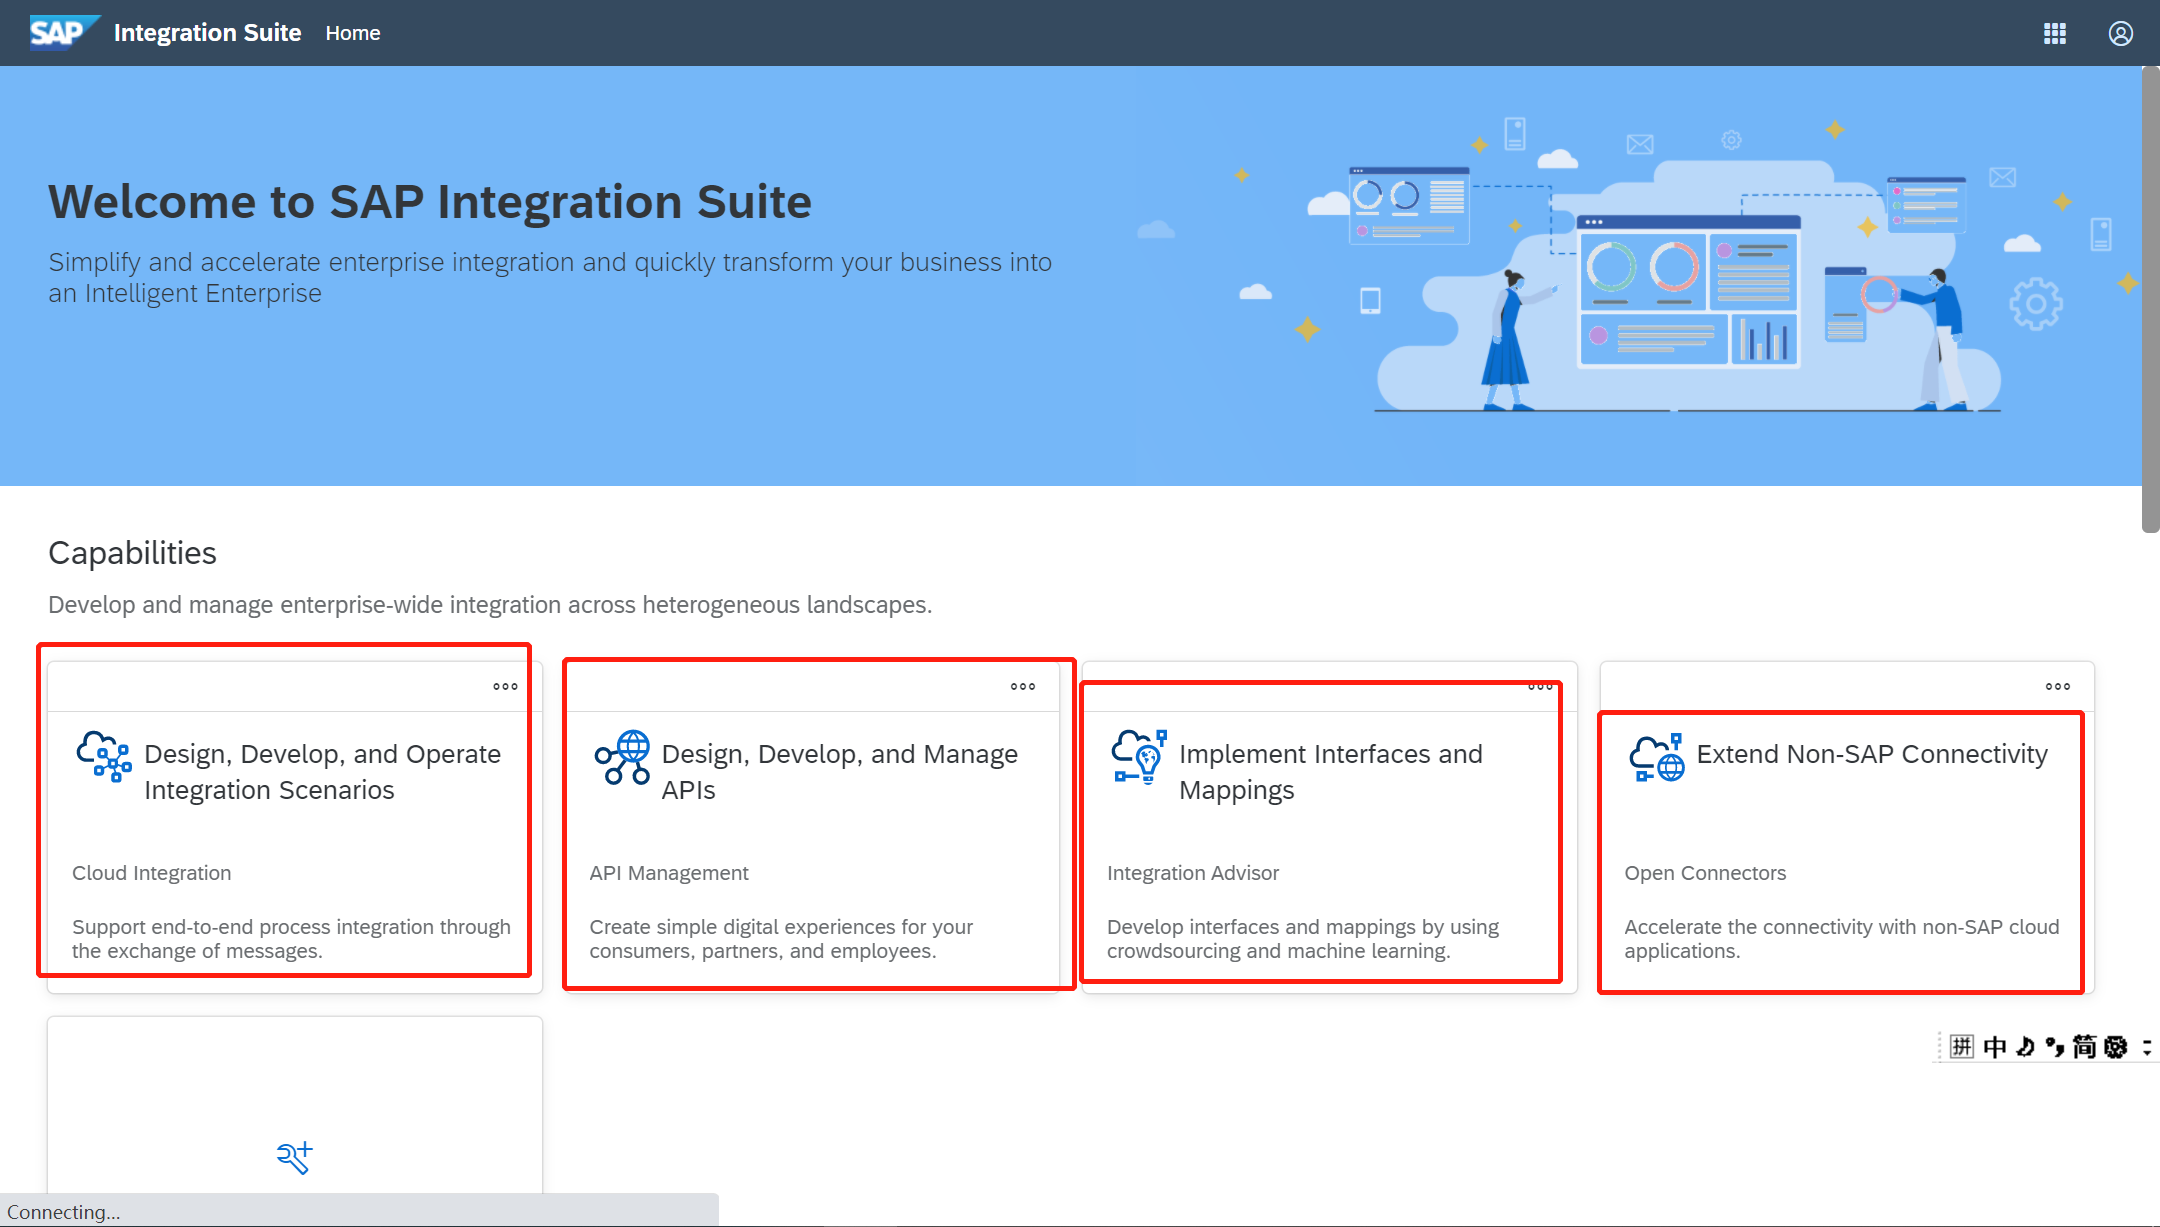
Task: Click the Integration Advisor card's lightbulb icon
Action: coord(1139,756)
